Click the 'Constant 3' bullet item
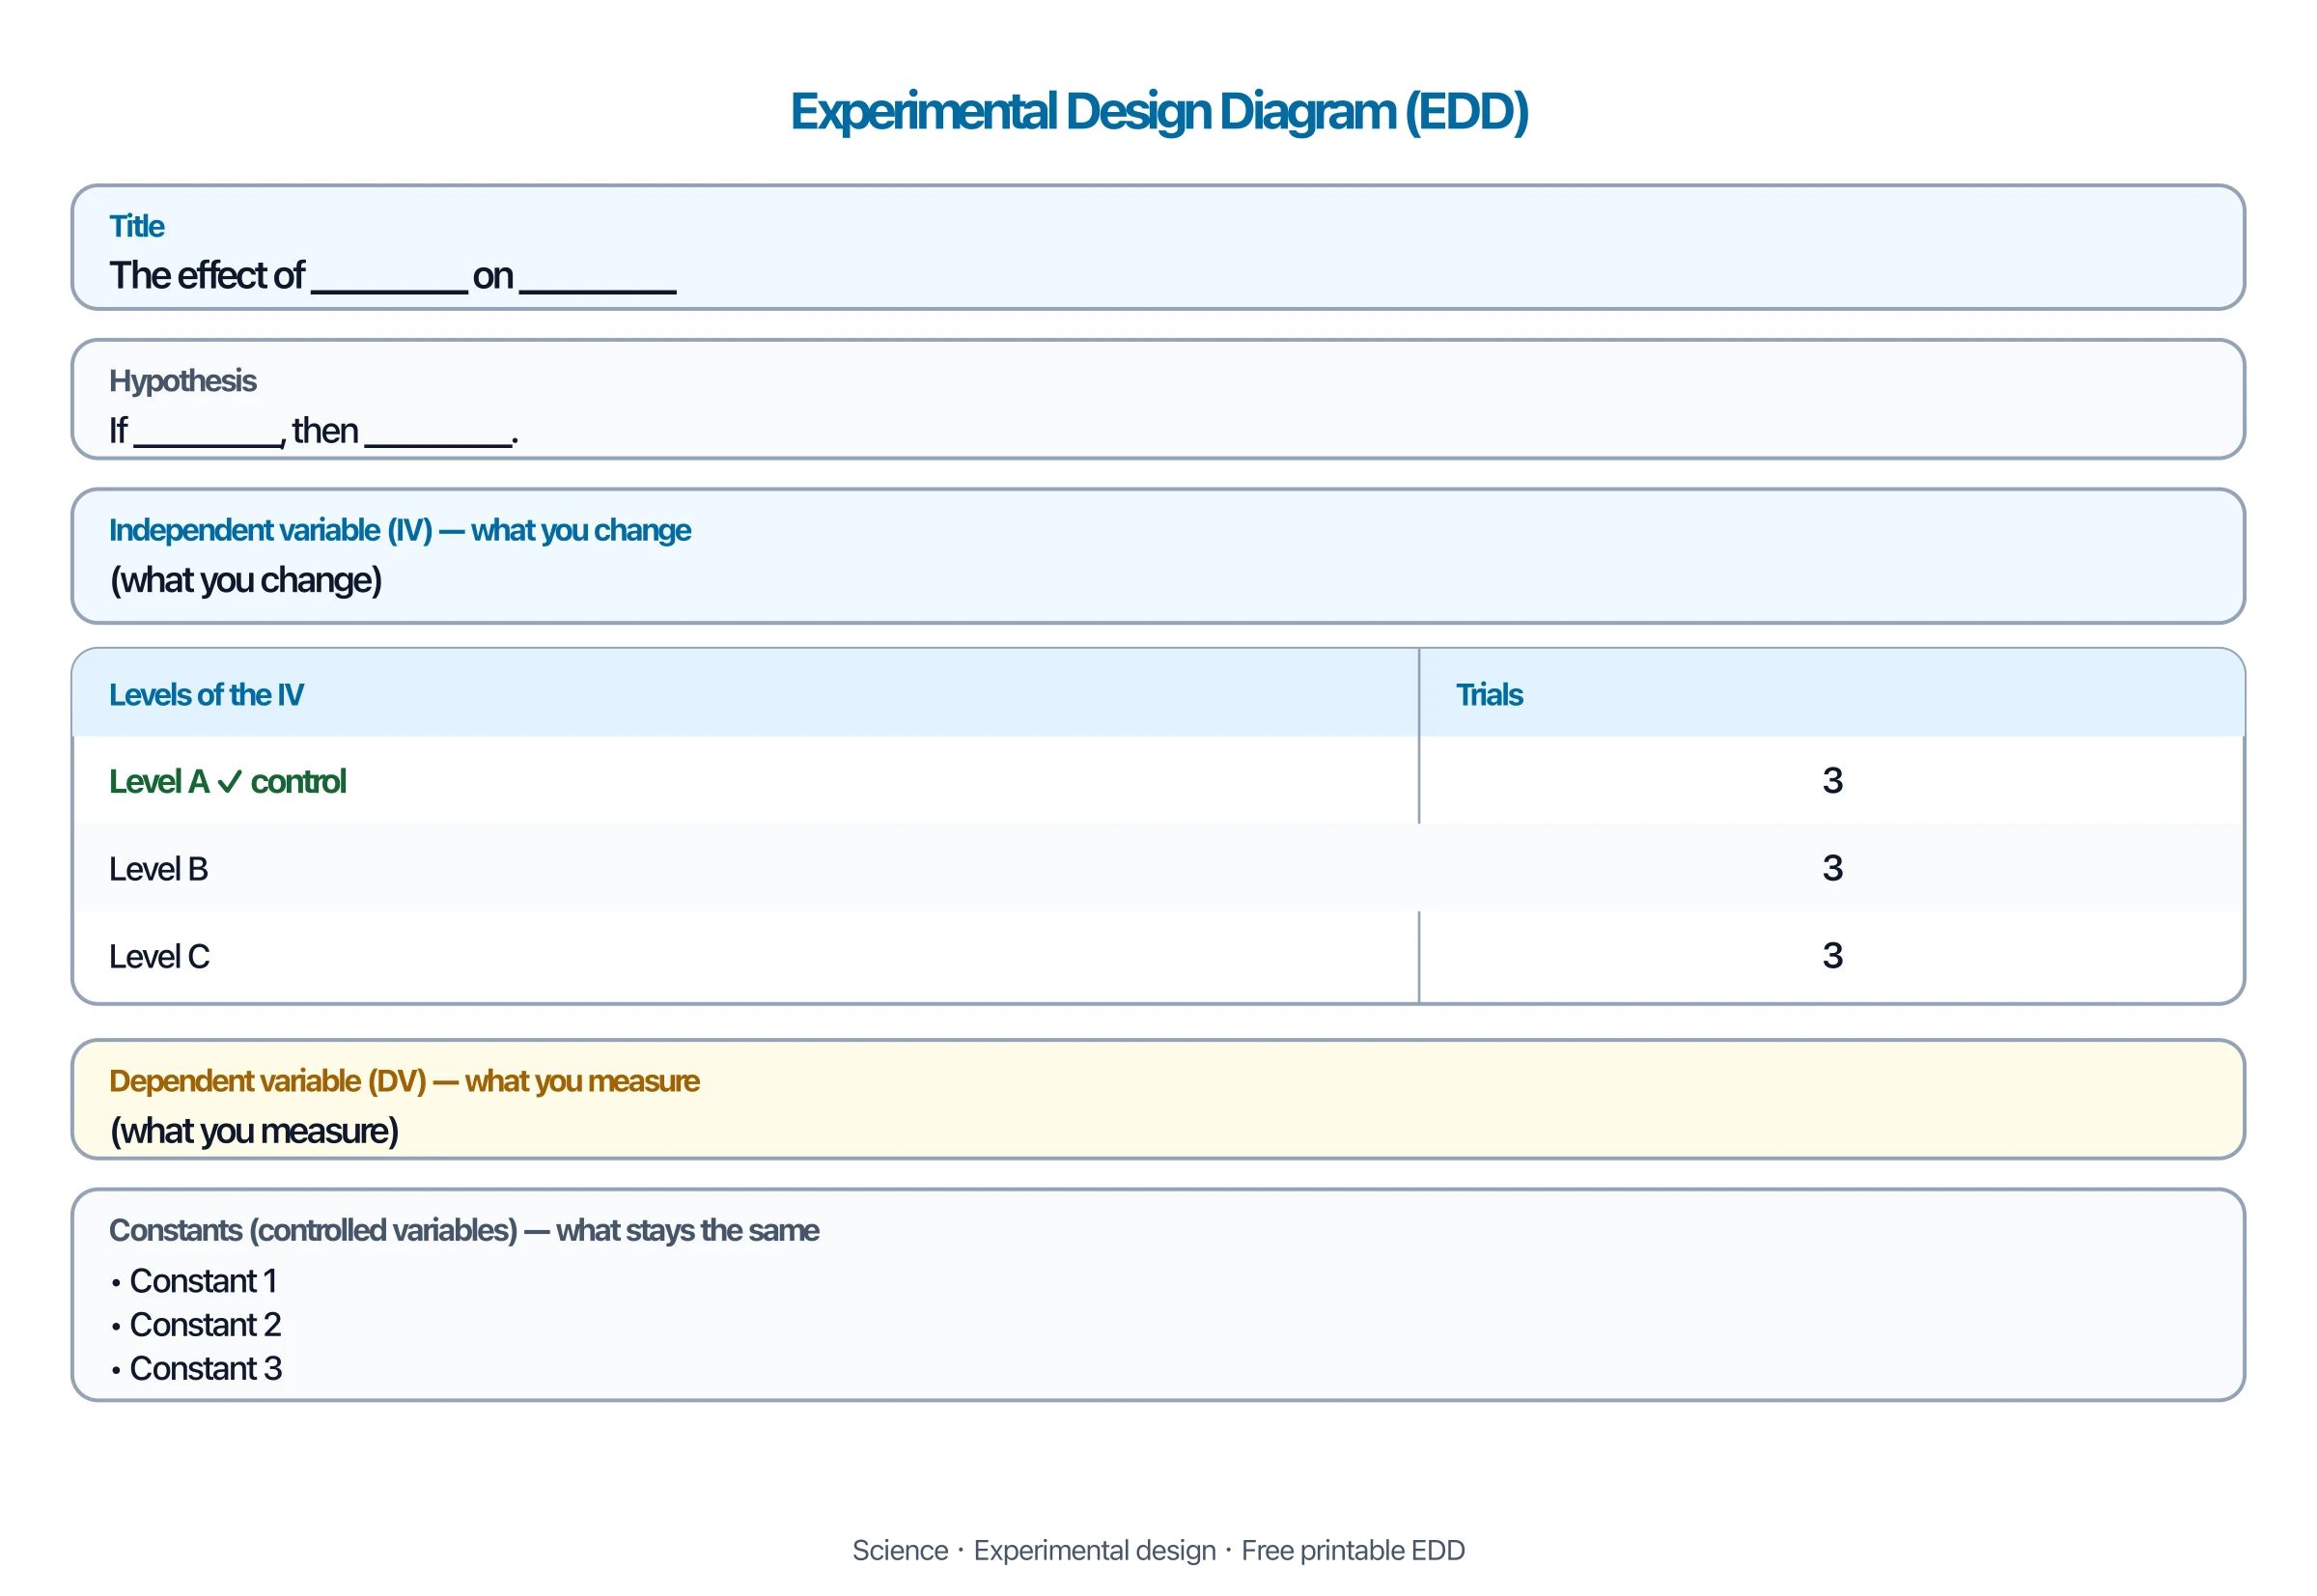 pyautogui.click(x=196, y=1369)
